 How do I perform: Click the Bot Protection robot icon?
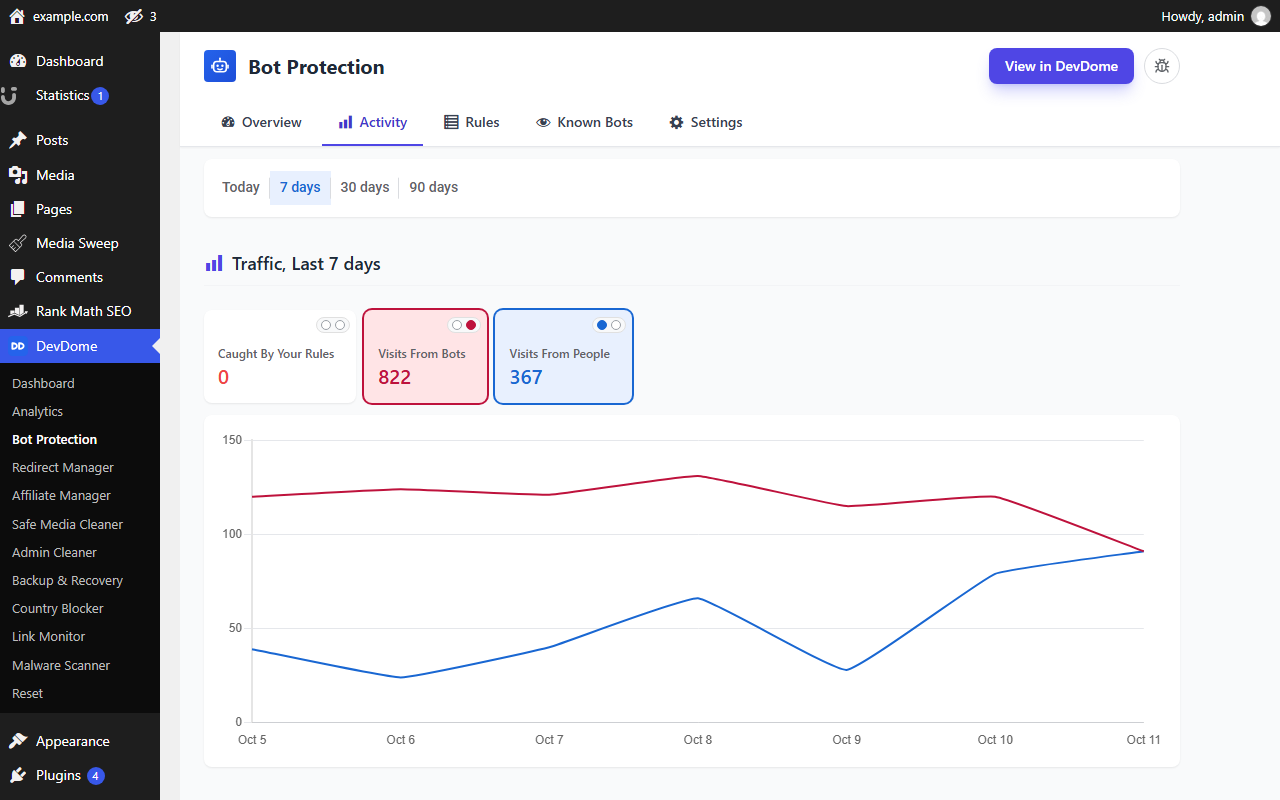click(x=220, y=66)
